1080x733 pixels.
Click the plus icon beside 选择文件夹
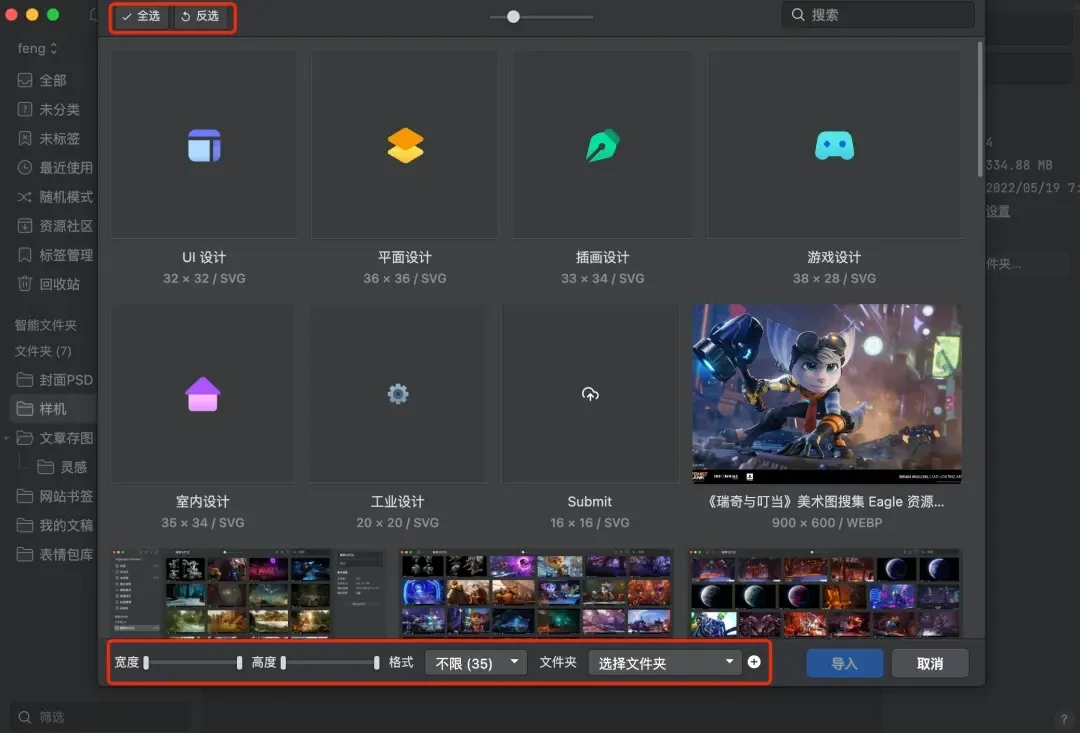754,662
